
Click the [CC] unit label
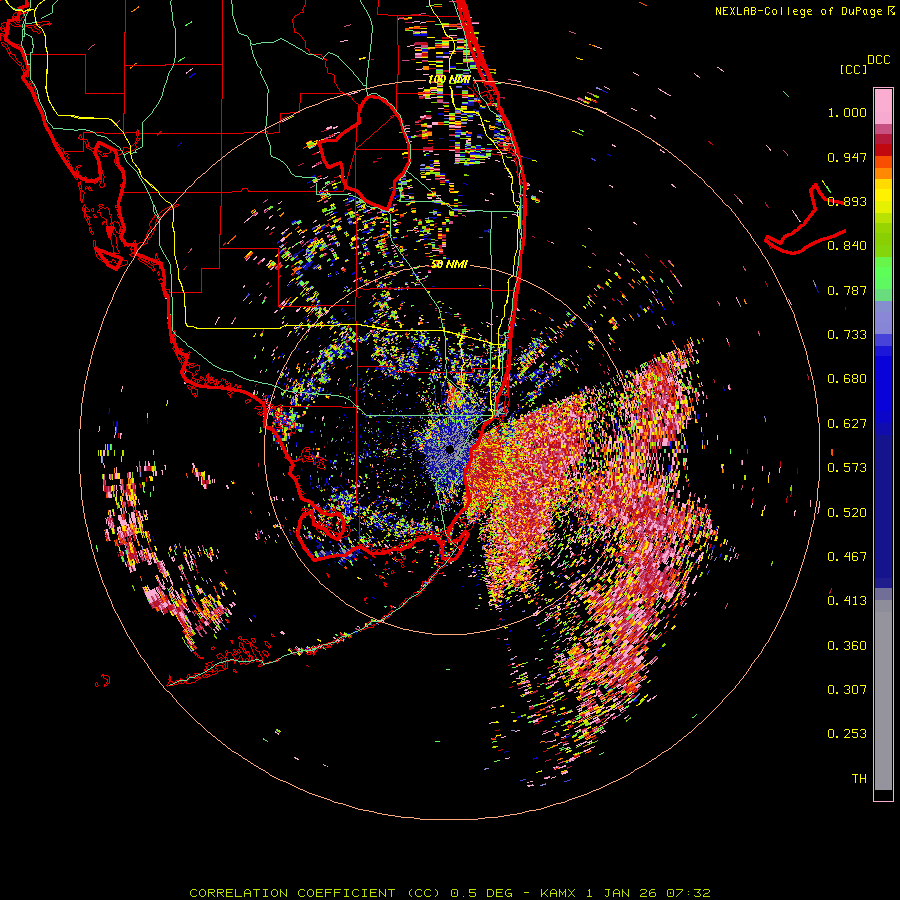(853, 69)
